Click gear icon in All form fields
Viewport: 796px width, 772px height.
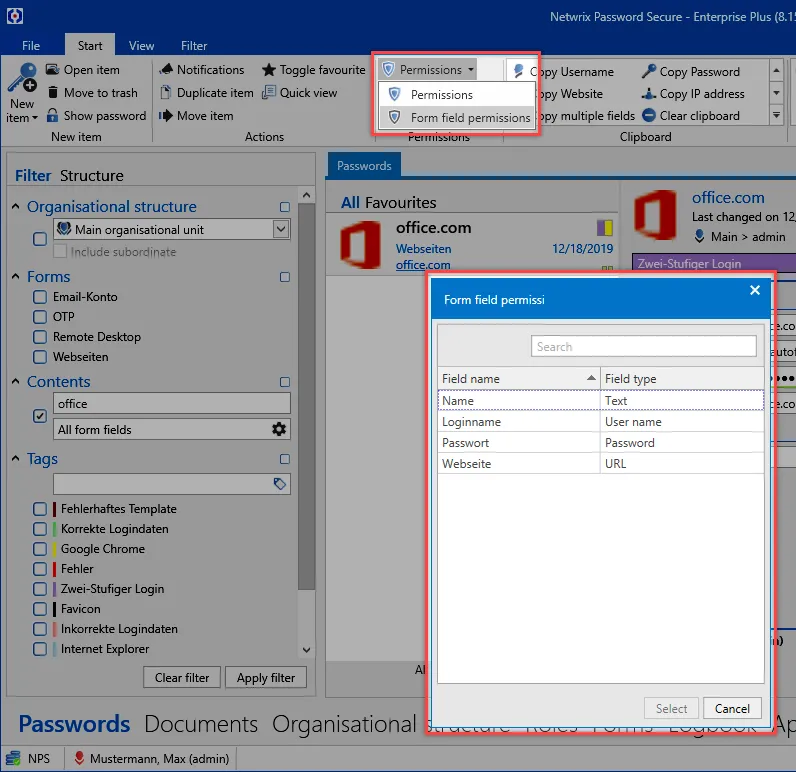[279, 429]
